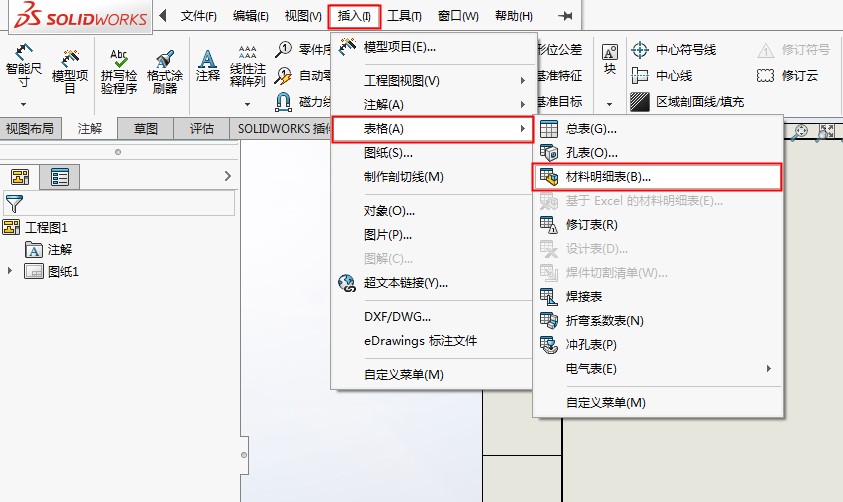Open FeatureManager design tree tab
Image resolution: width=843 pixels, height=502 pixels.
(20, 177)
